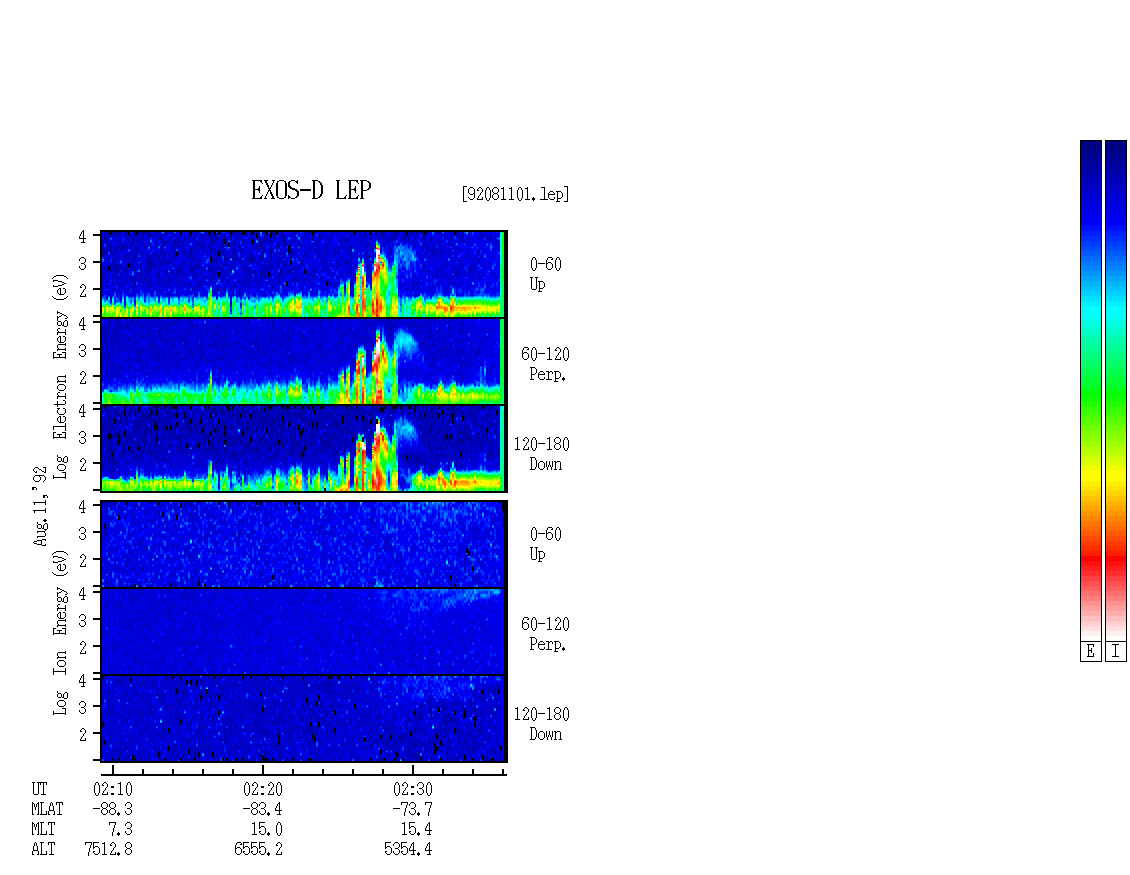The width and height of the screenshot is (1130, 875).
Task: Click the ion 0-60 Up pitch angle label
Action: pos(546,544)
